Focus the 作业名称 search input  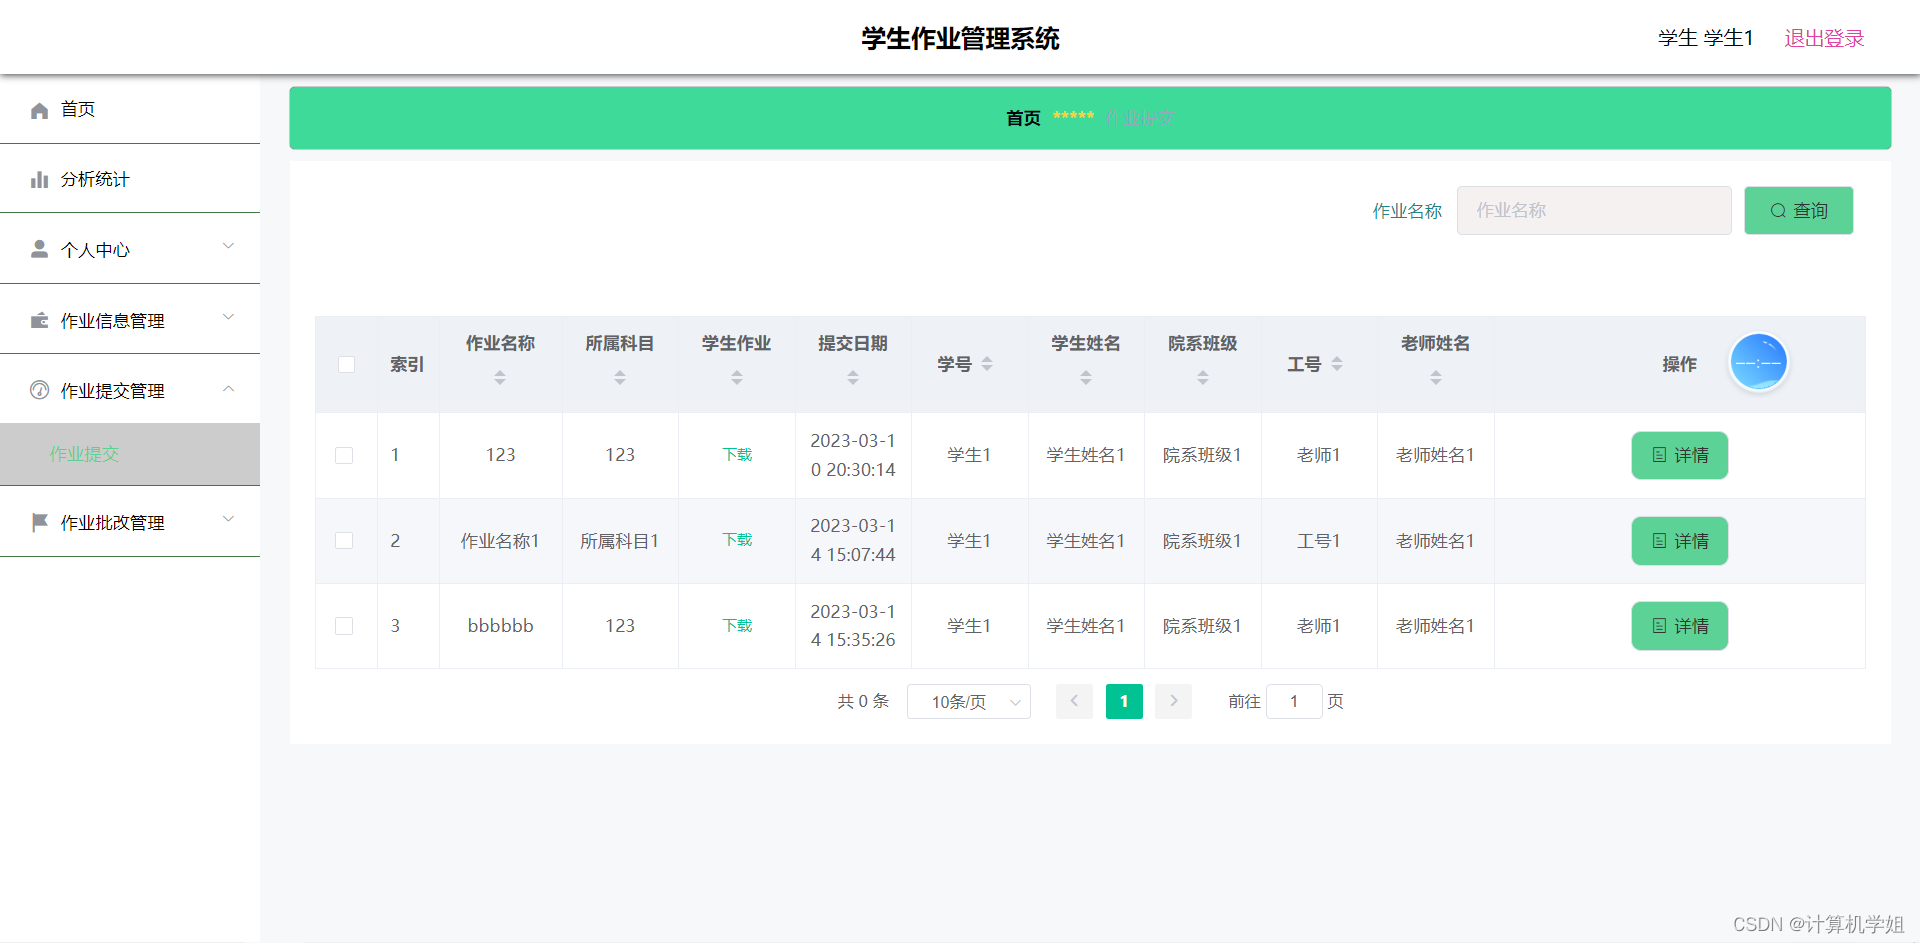click(1594, 211)
